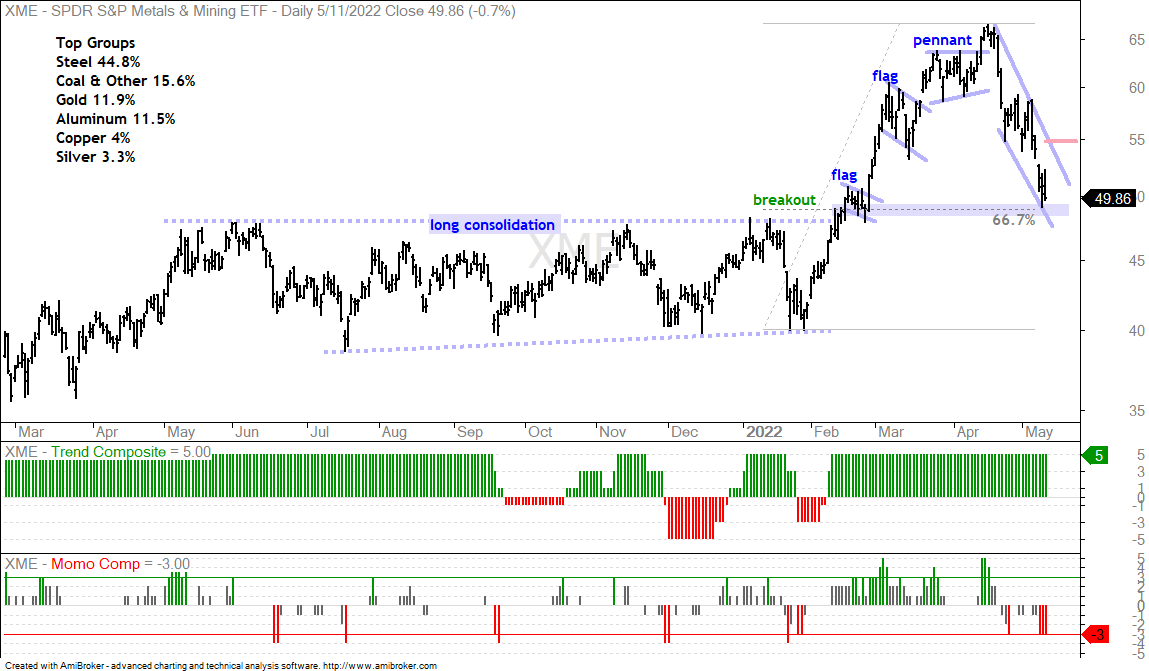Click the Jun date axis label

click(x=247, y=432)
